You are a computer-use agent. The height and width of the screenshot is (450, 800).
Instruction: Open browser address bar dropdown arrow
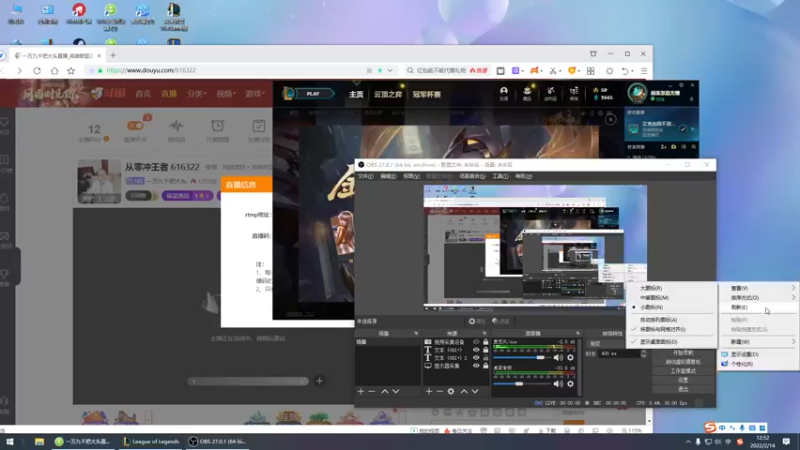pos(390,70)
